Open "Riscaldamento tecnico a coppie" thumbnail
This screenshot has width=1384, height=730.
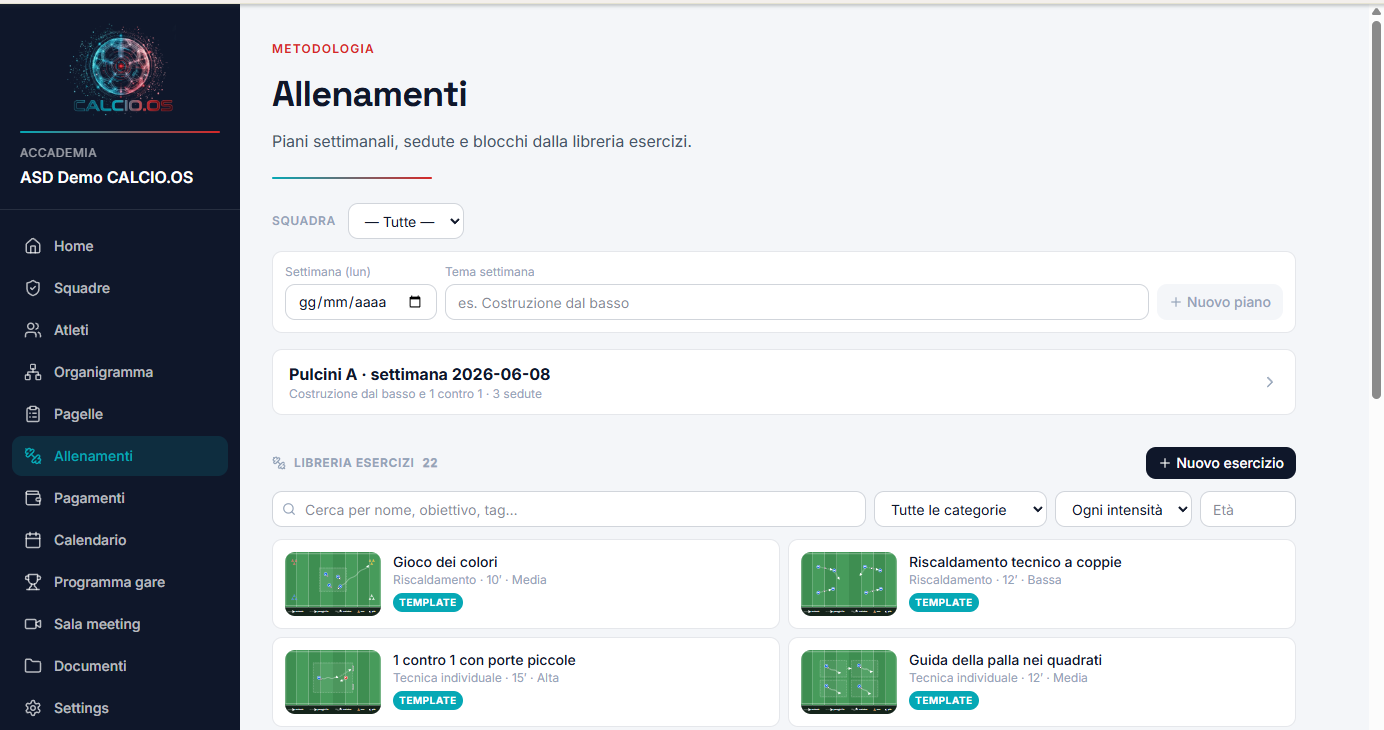click(x=849, y=584)
